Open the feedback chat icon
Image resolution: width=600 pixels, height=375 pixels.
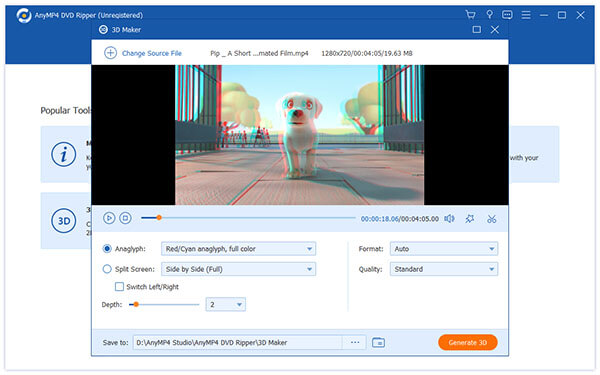tap(507, 15)
